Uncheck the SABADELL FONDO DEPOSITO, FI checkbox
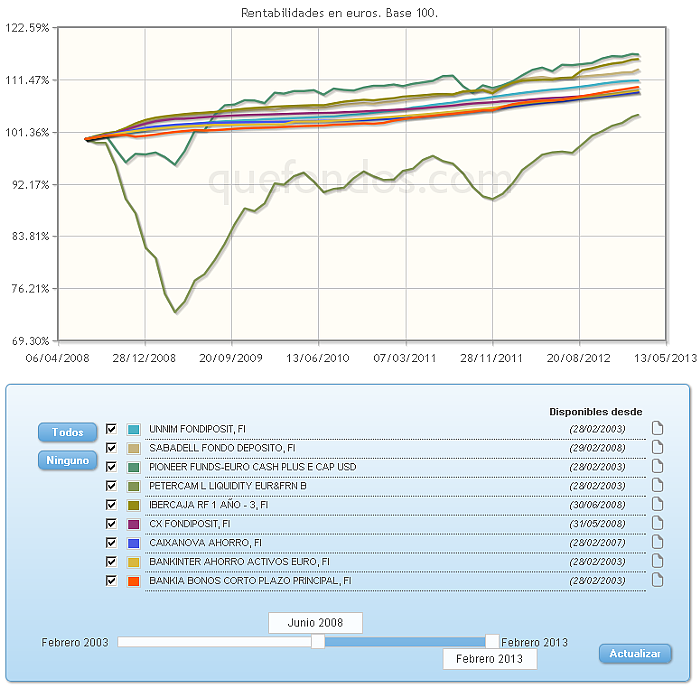Screen dimensions: 700x687 pos(111,448)
